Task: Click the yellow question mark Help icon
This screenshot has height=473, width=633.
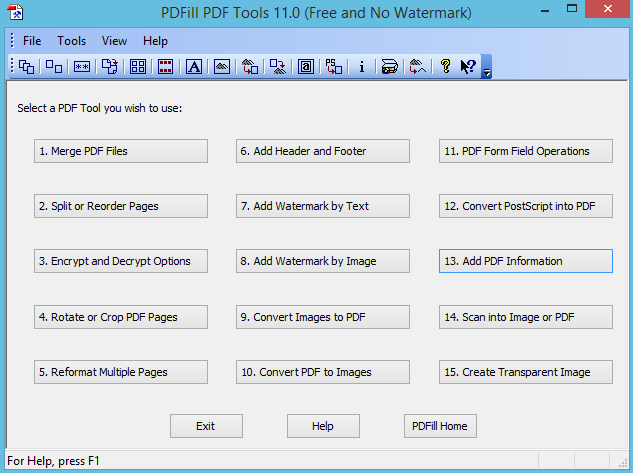Action: tap(446, 67)
